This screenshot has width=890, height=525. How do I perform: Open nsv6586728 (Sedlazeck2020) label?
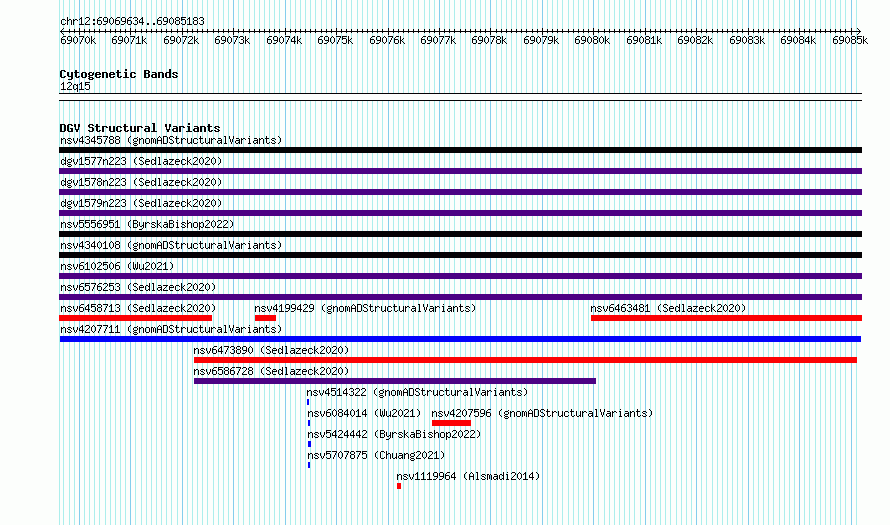(x=271, y=371)
